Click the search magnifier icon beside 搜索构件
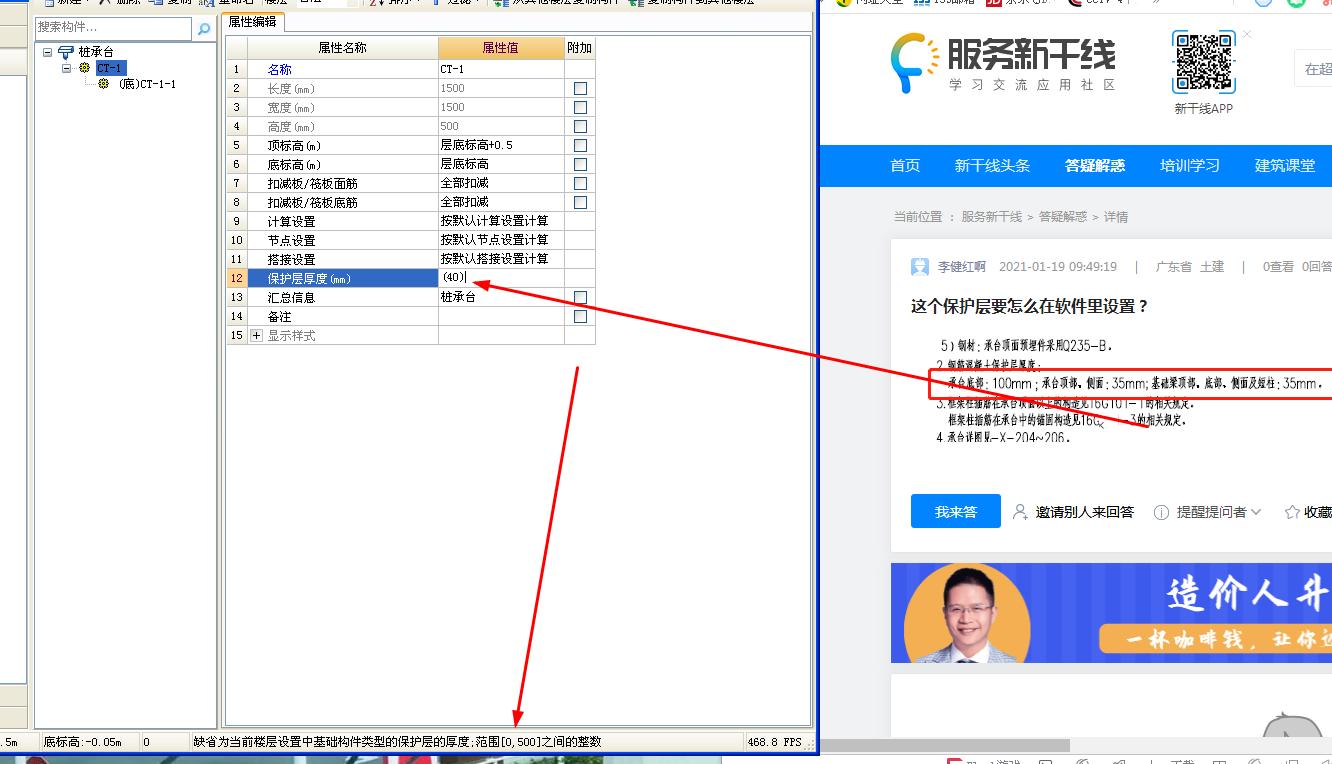 pyautogui.click(x=204, y=29)
